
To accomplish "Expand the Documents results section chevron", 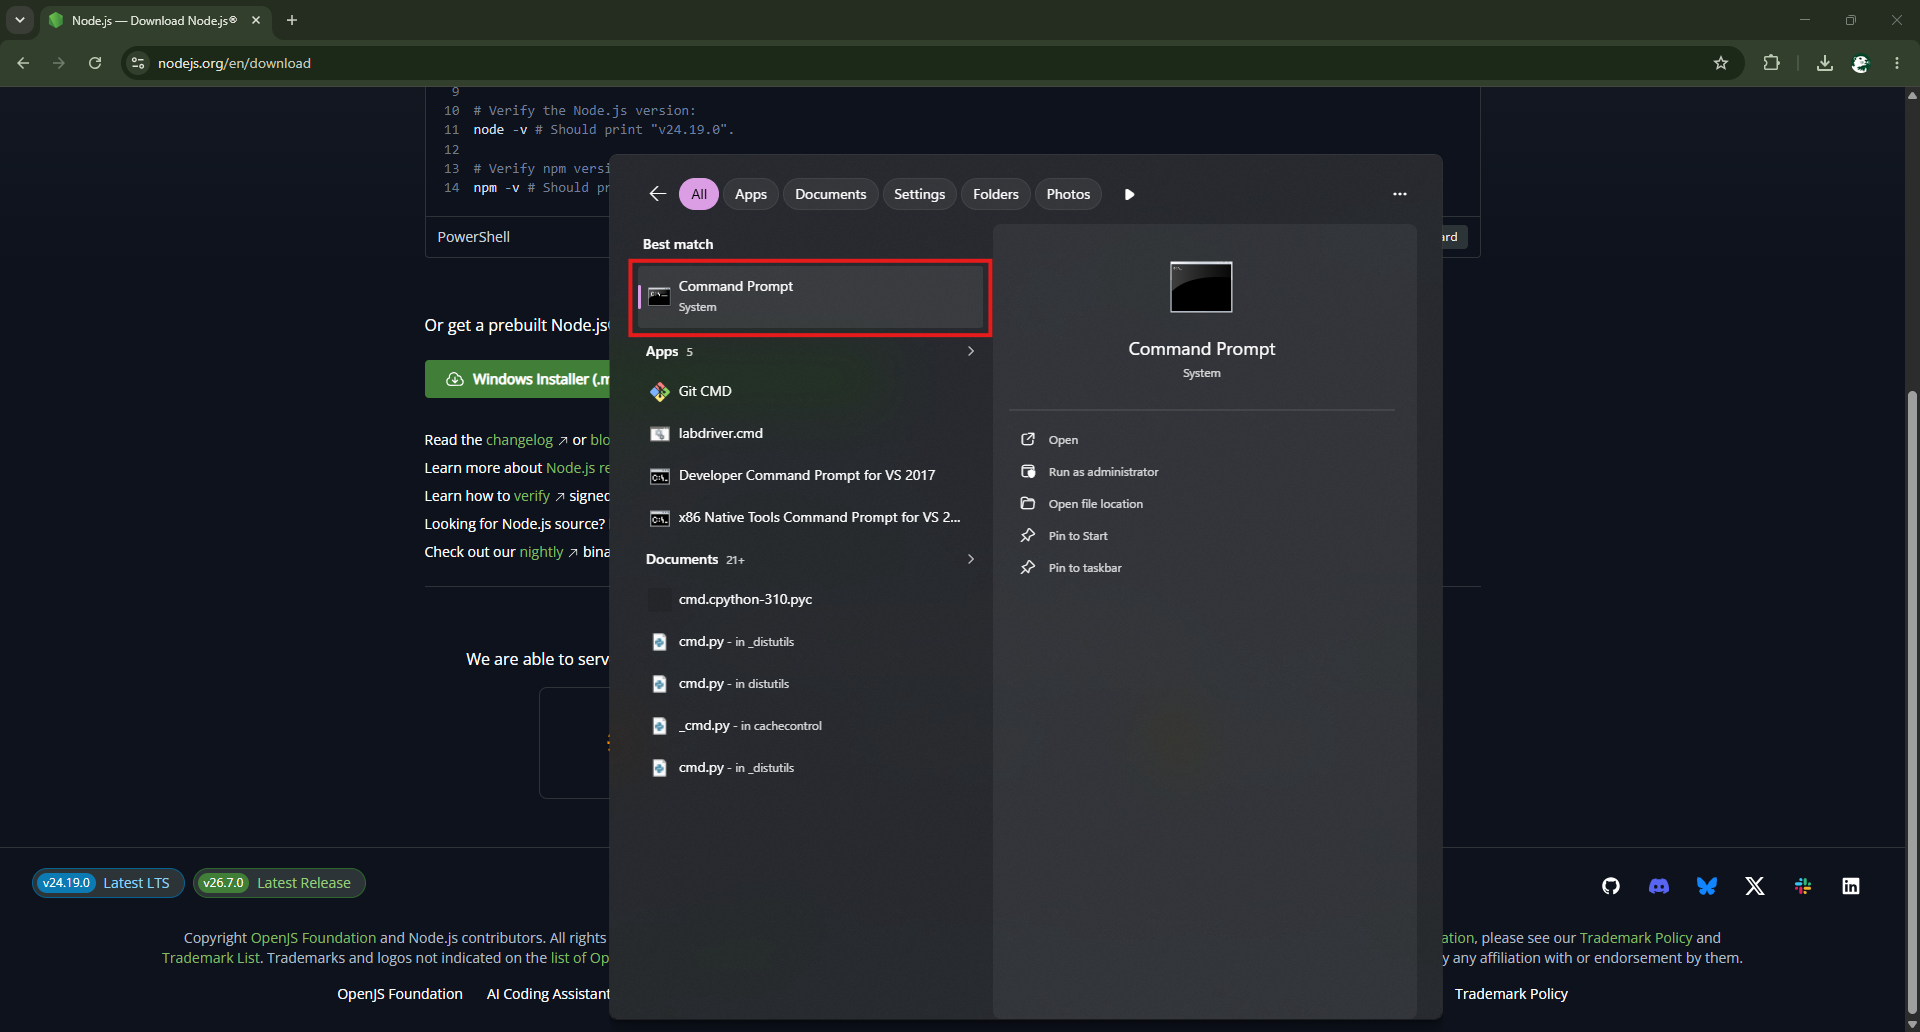I will pyautogui.click(x=971, y=559).
